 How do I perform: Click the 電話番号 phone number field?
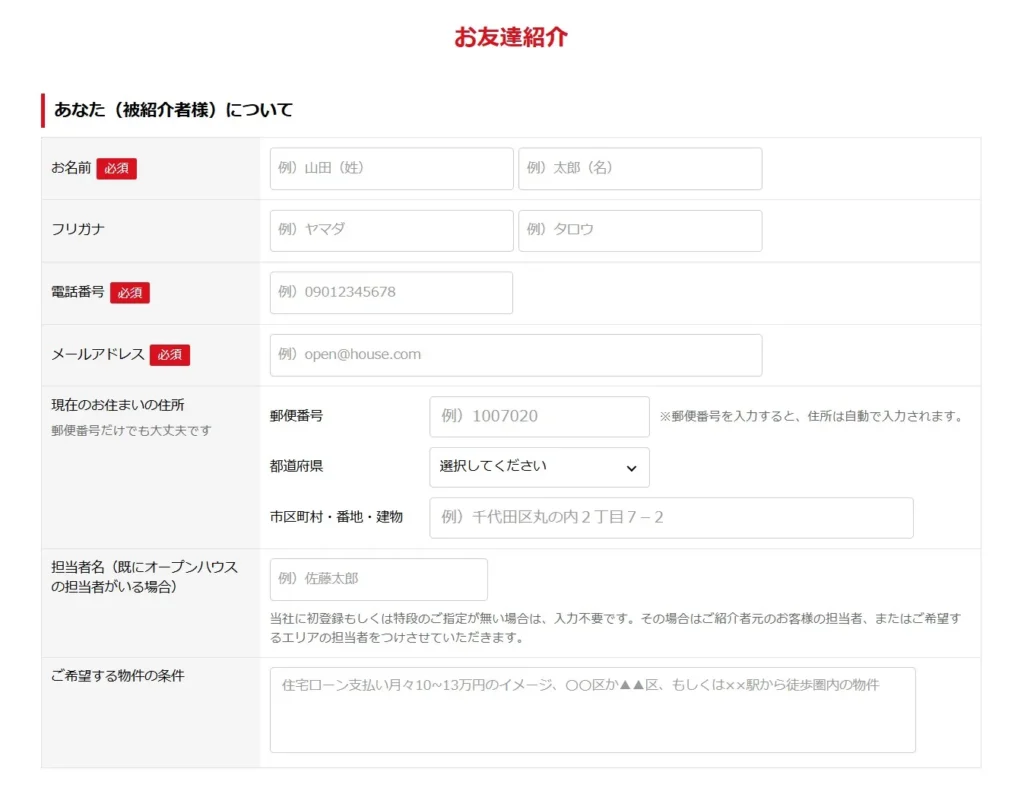click(390, 292)
